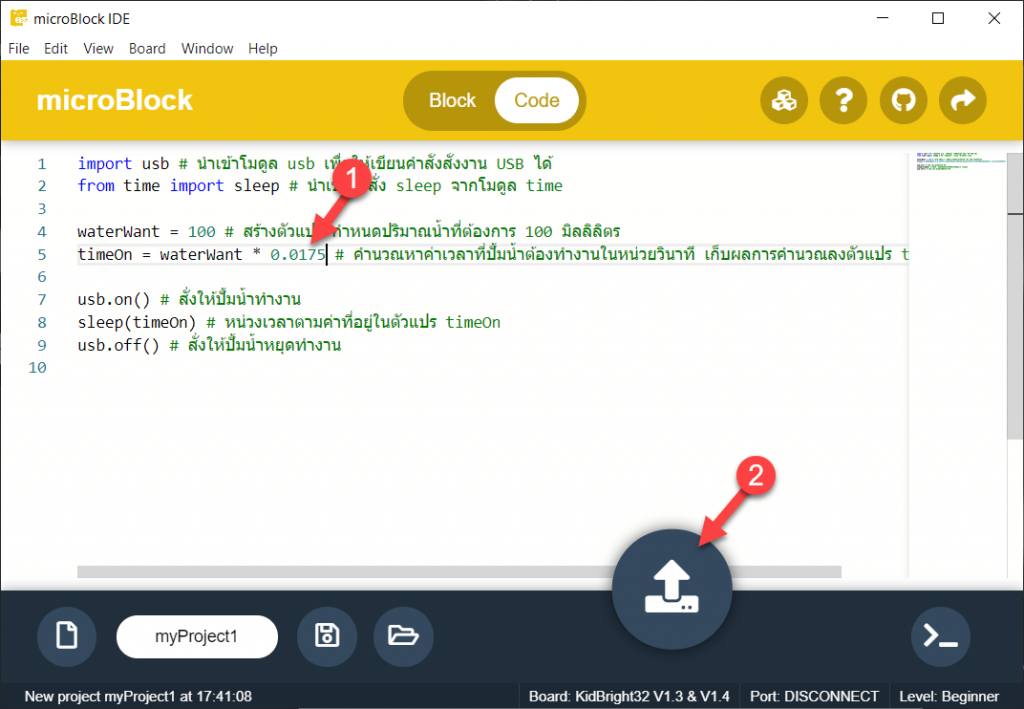Open the help question mark icon
This screenshot has height=709, width=1024.
843,101
